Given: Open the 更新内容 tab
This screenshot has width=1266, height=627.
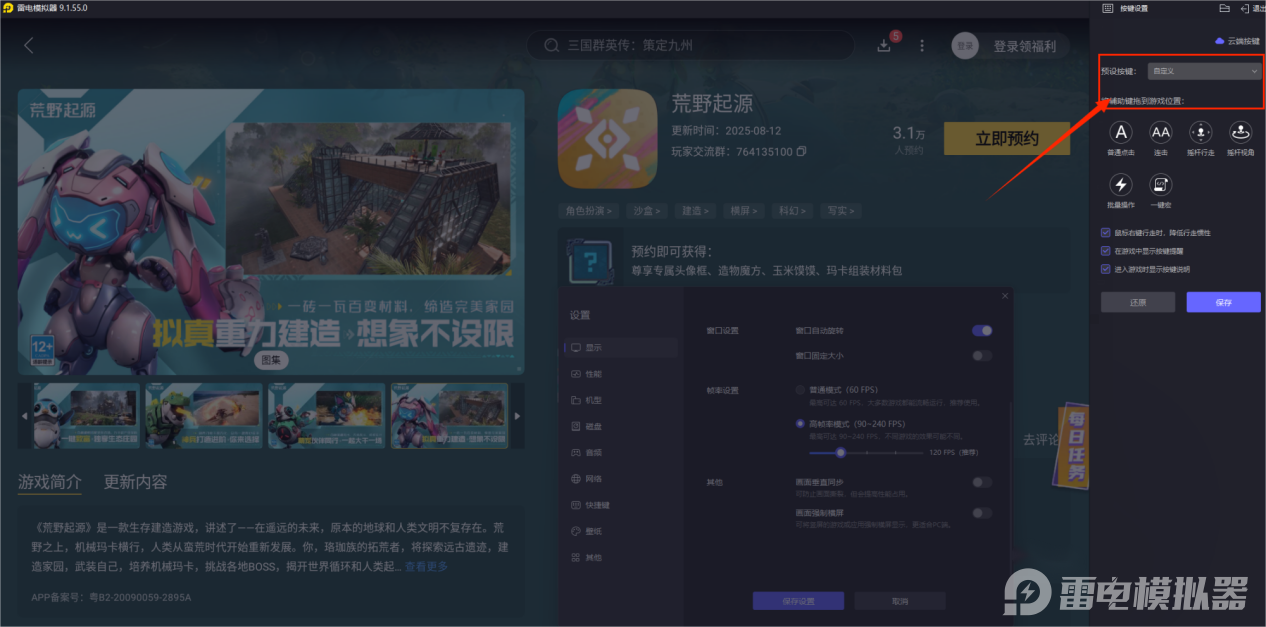Looking at the screenshot, I should coord(135,482).
